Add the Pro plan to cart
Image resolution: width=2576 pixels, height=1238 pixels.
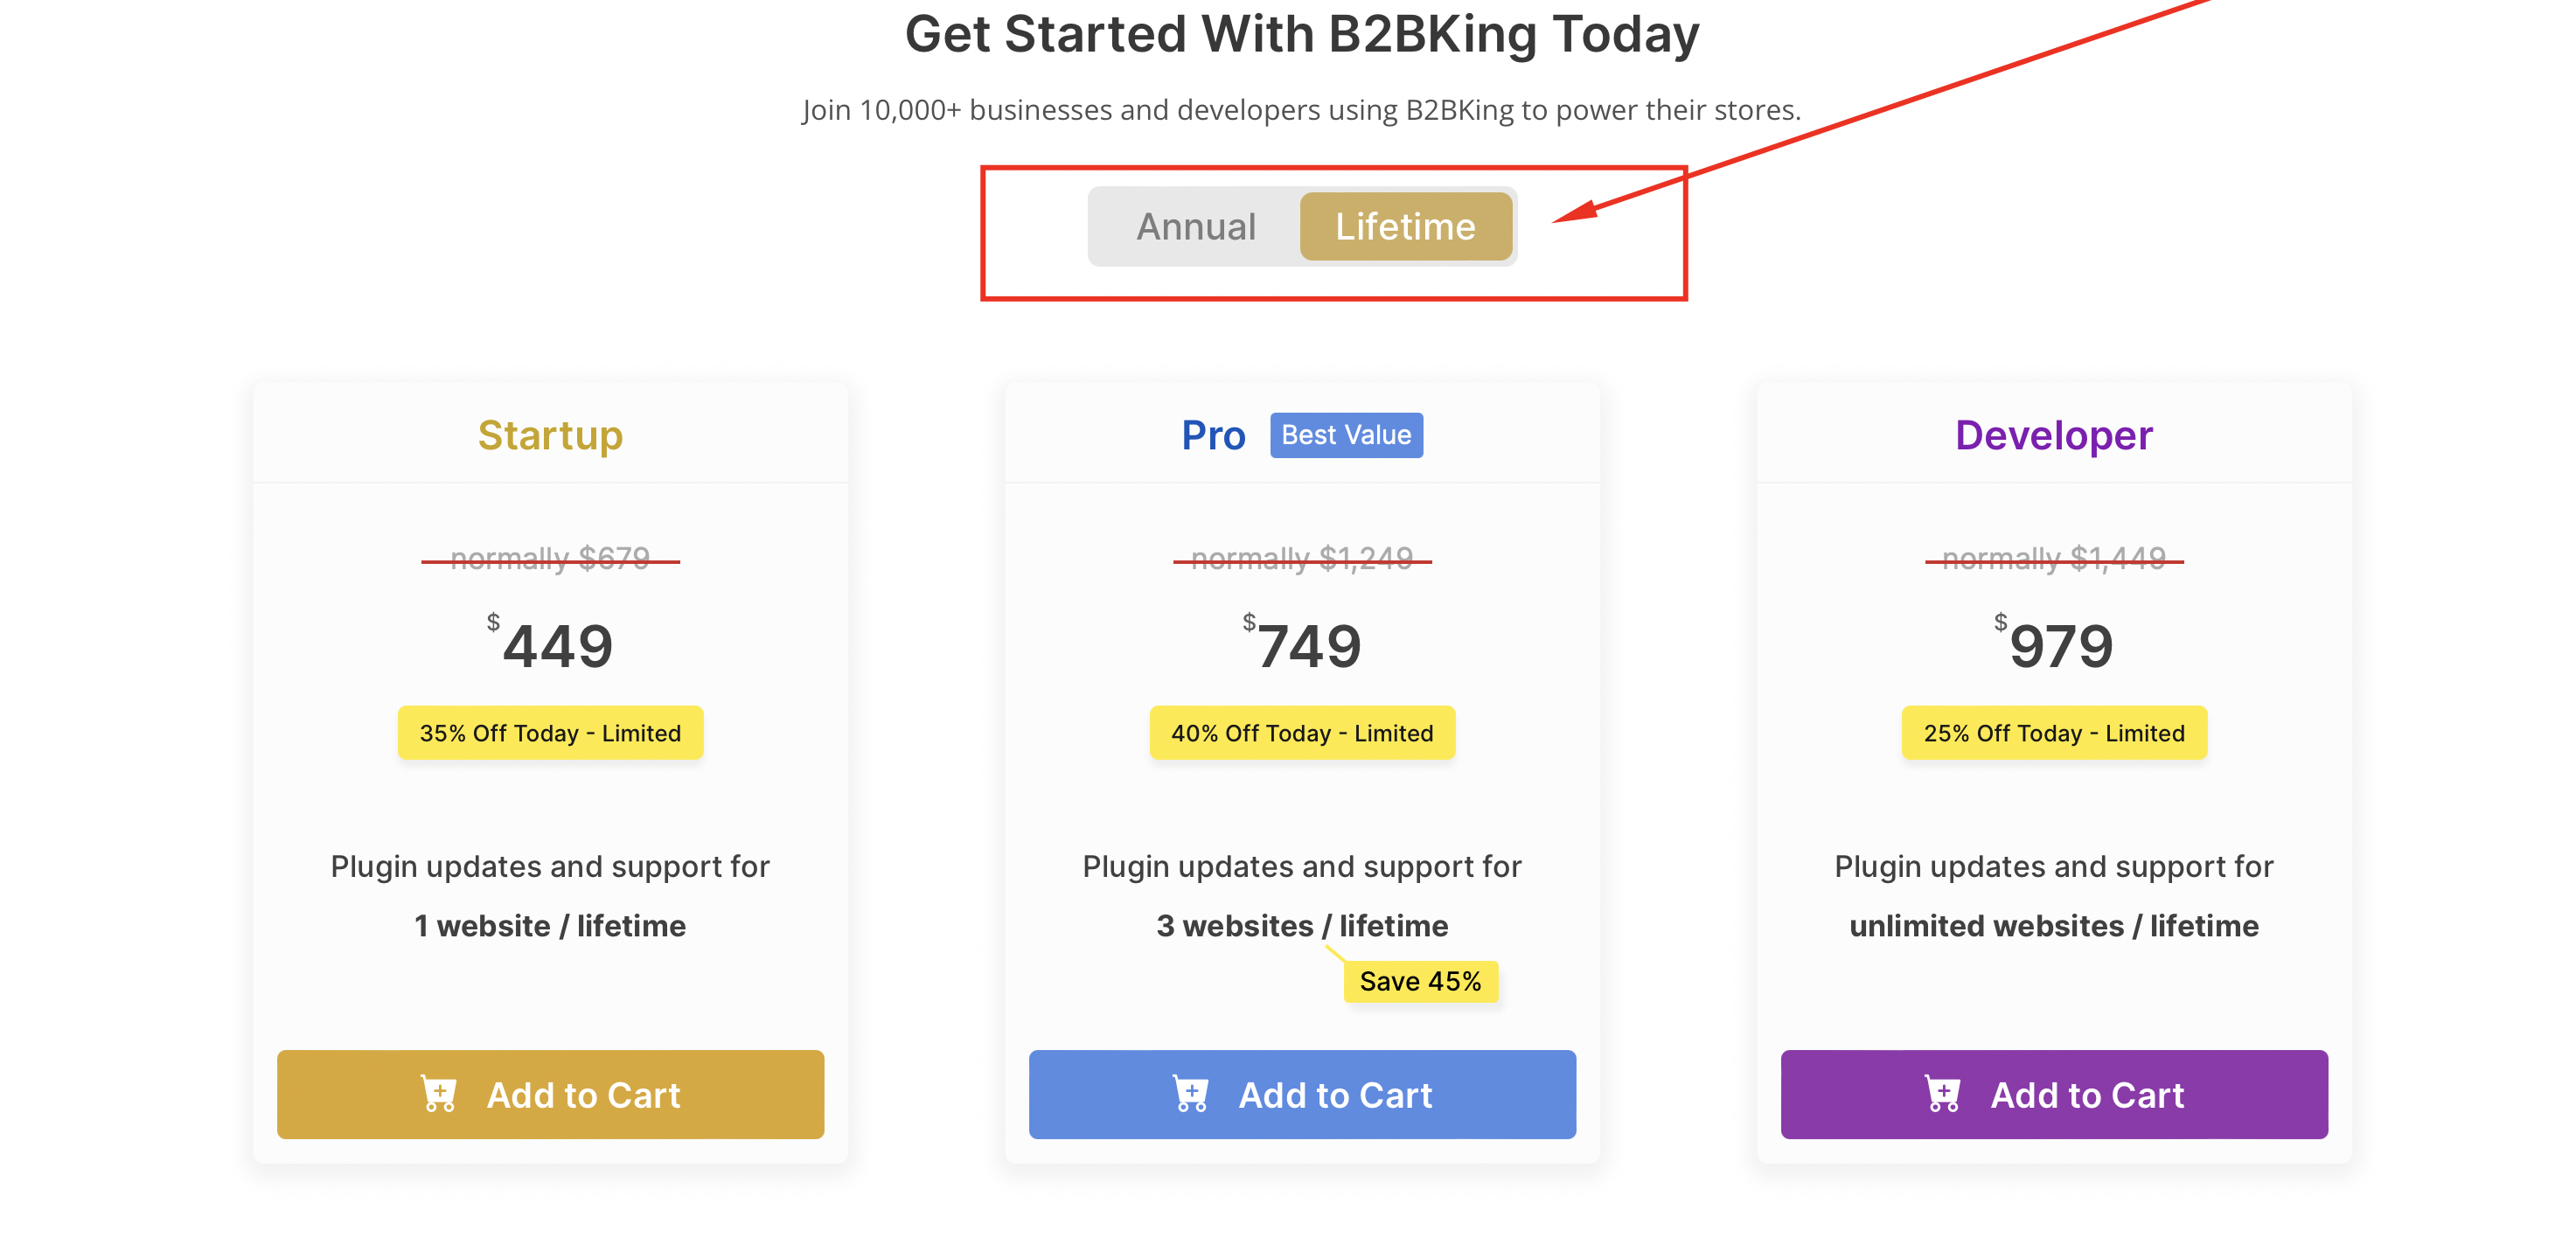[x=1302, y=1094]
